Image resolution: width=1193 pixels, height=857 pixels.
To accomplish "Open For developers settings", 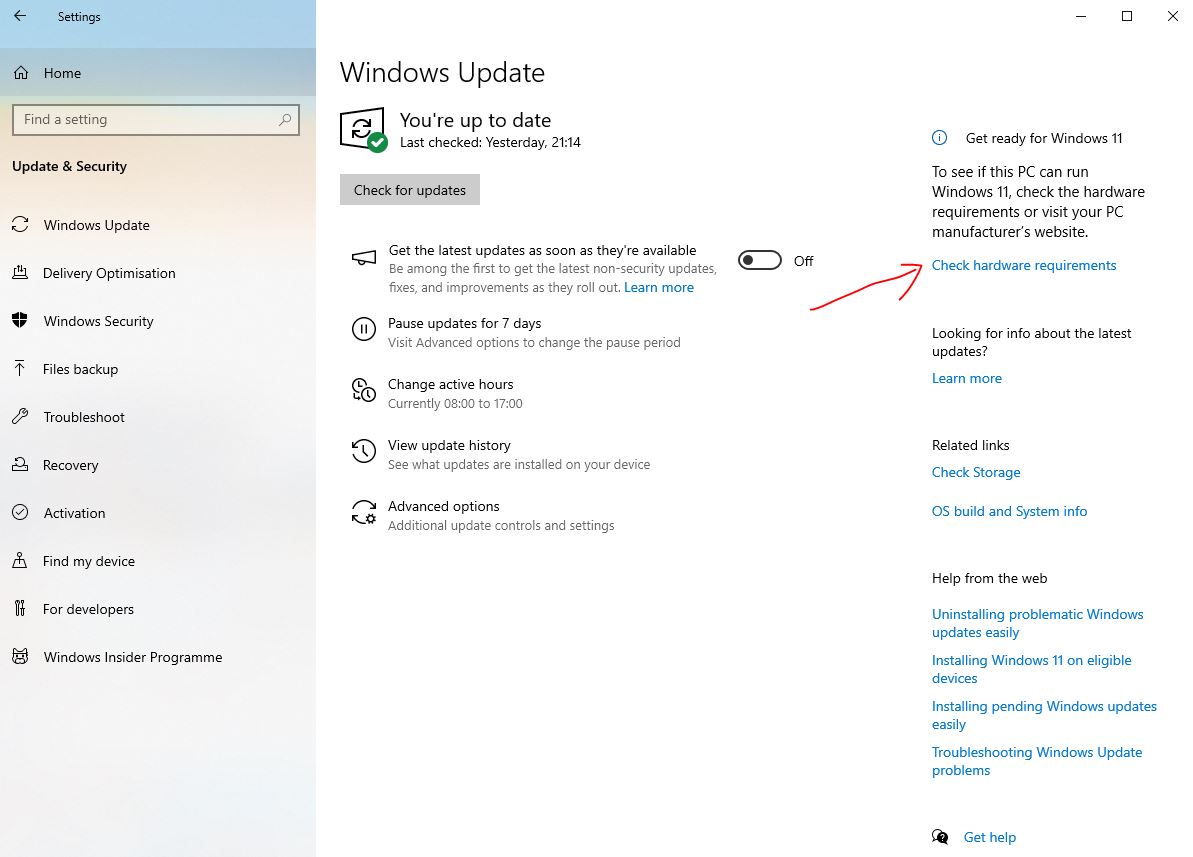I will point(157,608).
